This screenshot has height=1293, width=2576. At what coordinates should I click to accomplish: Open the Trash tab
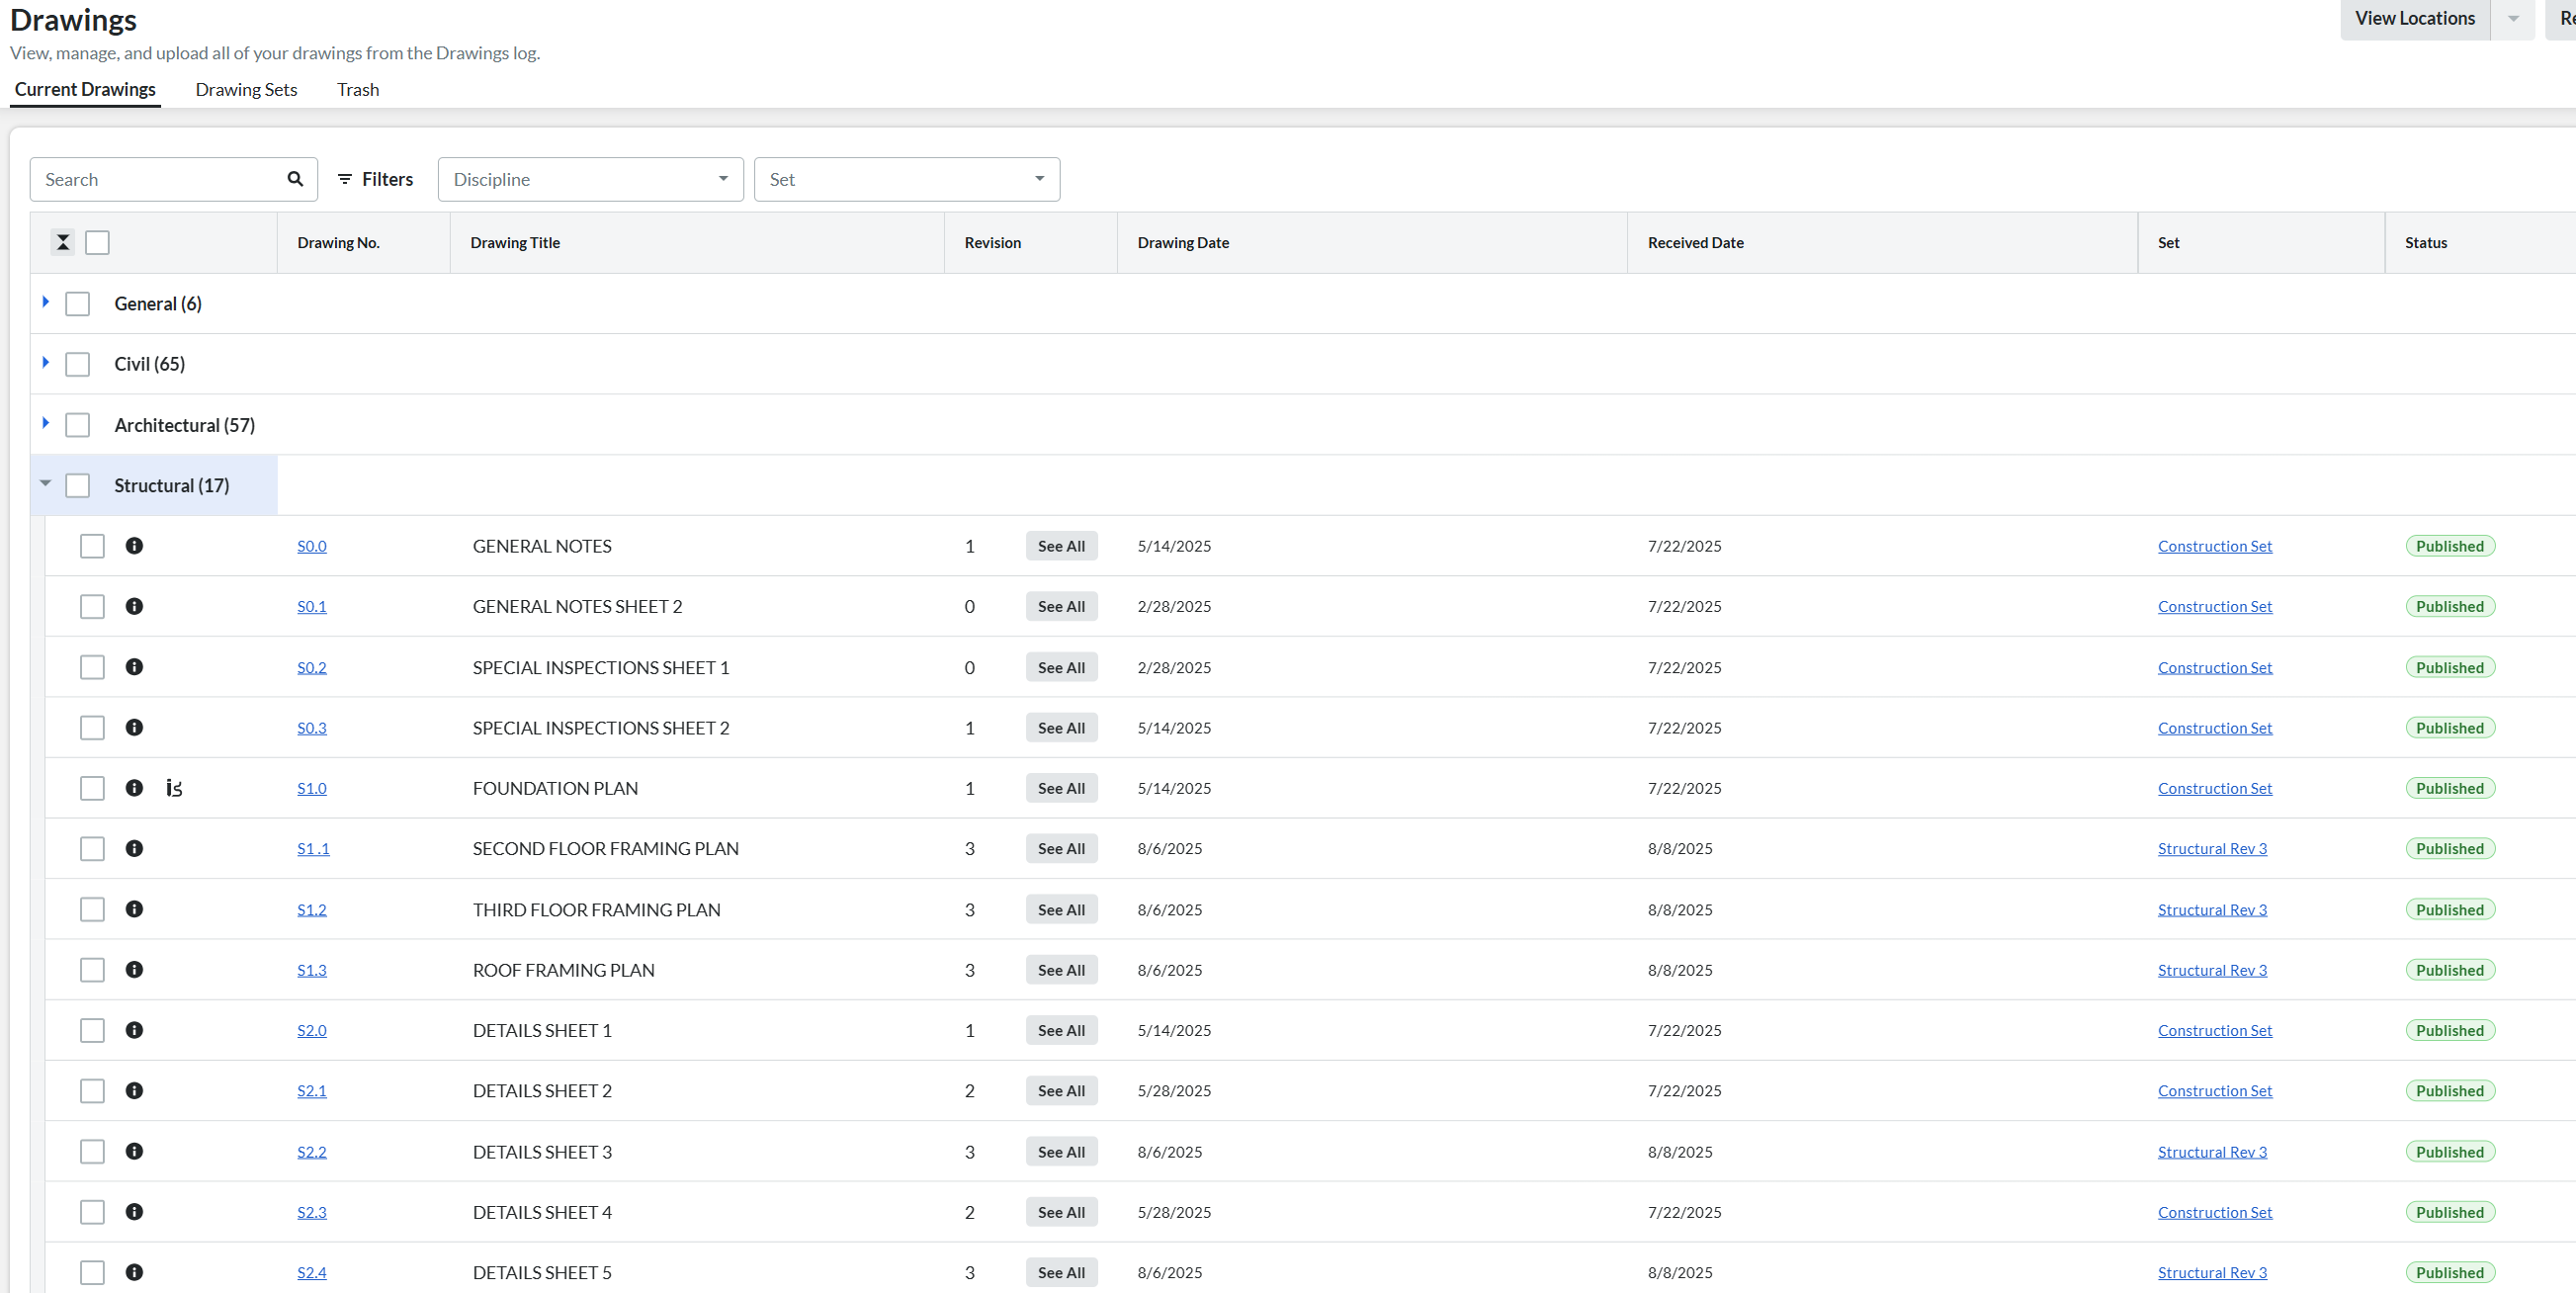[x=358, y=89]
